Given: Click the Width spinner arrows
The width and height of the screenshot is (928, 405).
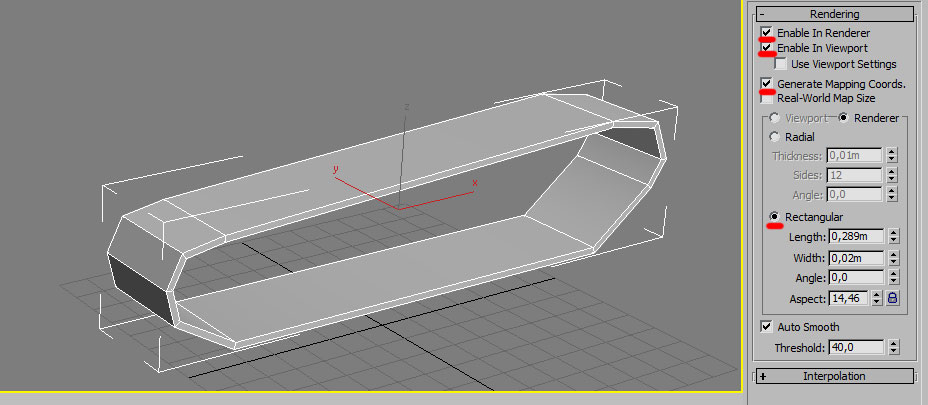Looking at the screenshot, I should 892,258.
